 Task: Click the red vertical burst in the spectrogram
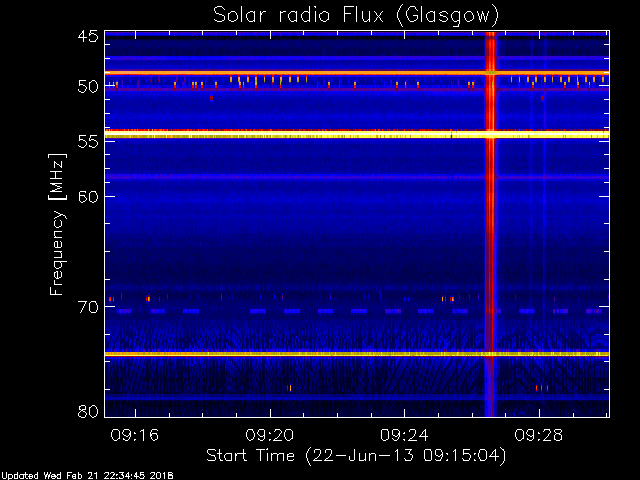(x=490, y=224)
